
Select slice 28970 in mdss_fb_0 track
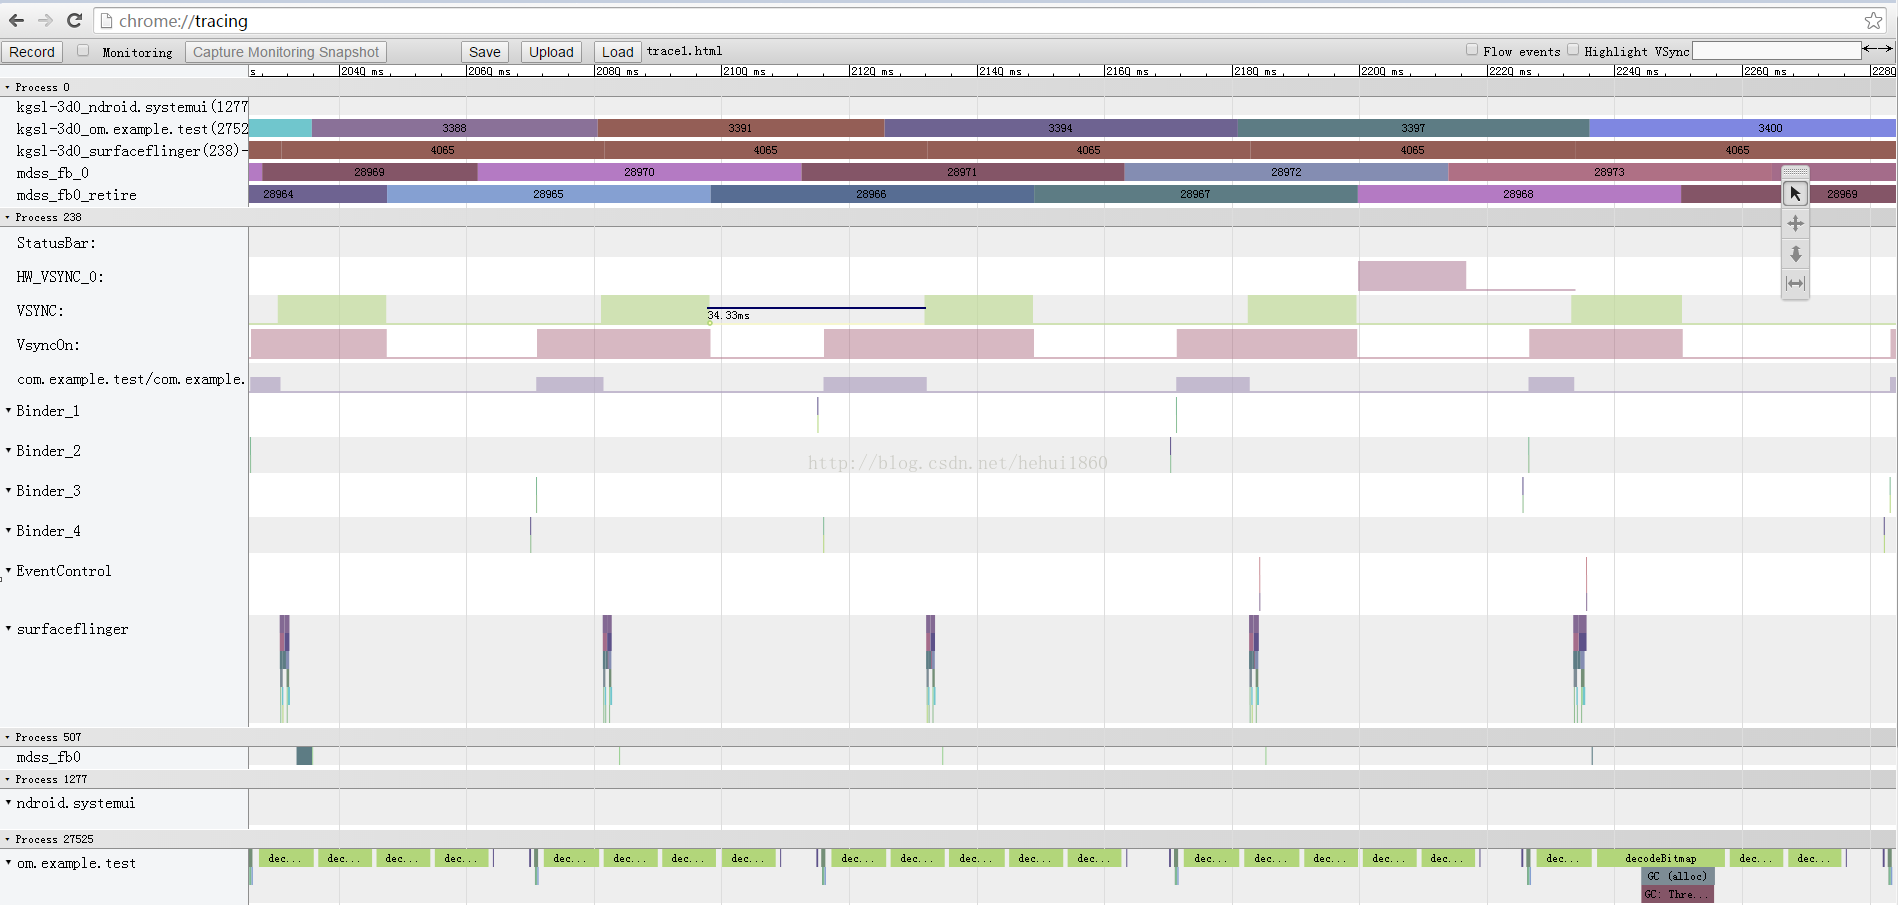(639, 172)
